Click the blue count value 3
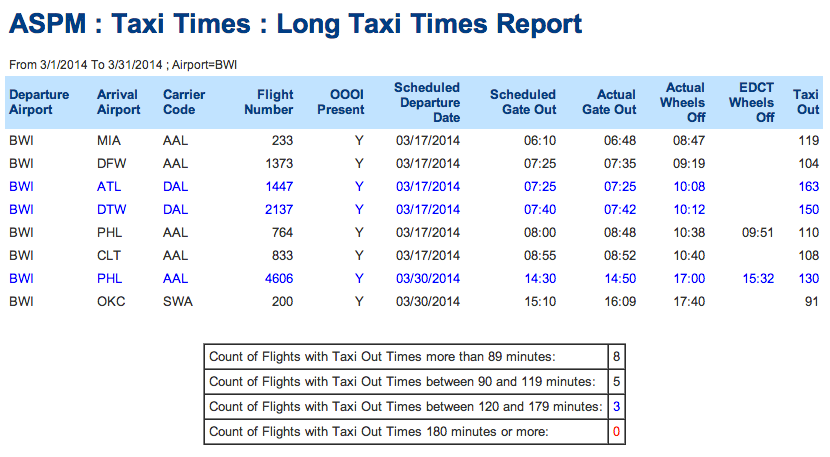The width and height of the screenshot is (830, 457). tap(616, 407)
